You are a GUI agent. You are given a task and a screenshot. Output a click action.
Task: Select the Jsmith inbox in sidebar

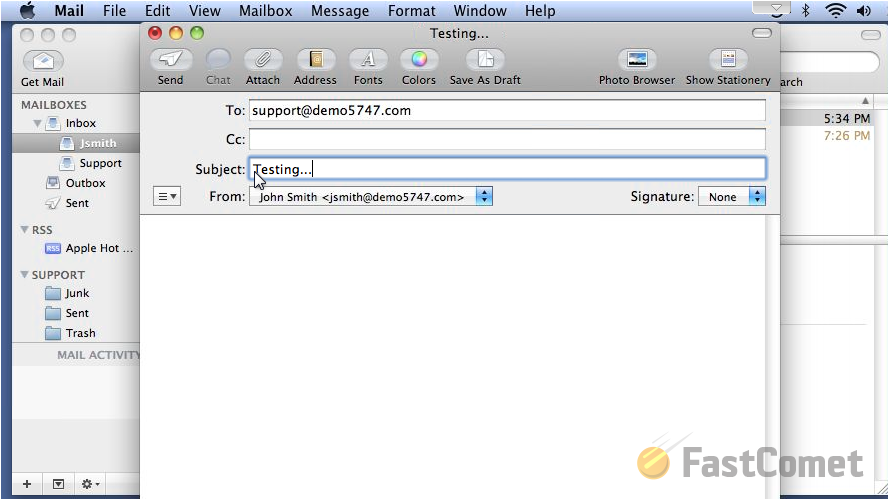pos(76,143)
